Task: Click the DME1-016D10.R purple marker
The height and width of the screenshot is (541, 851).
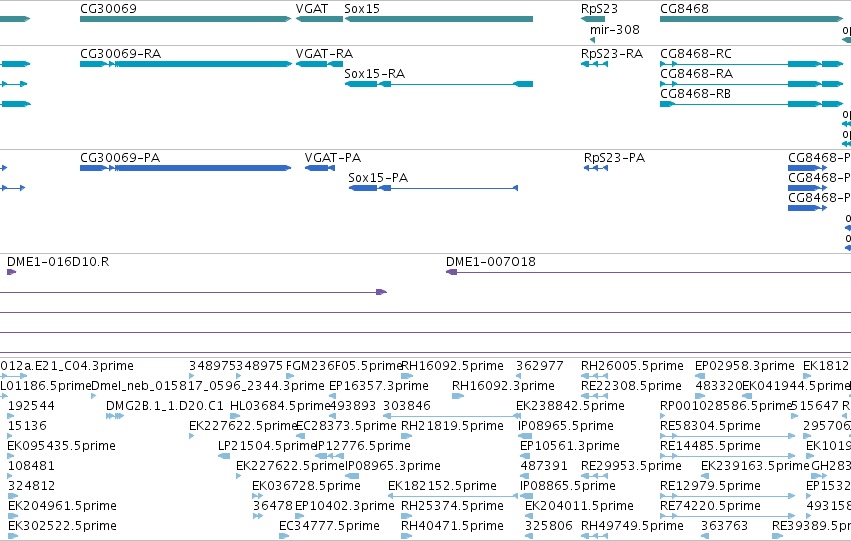Action: (x=11, y=272)
